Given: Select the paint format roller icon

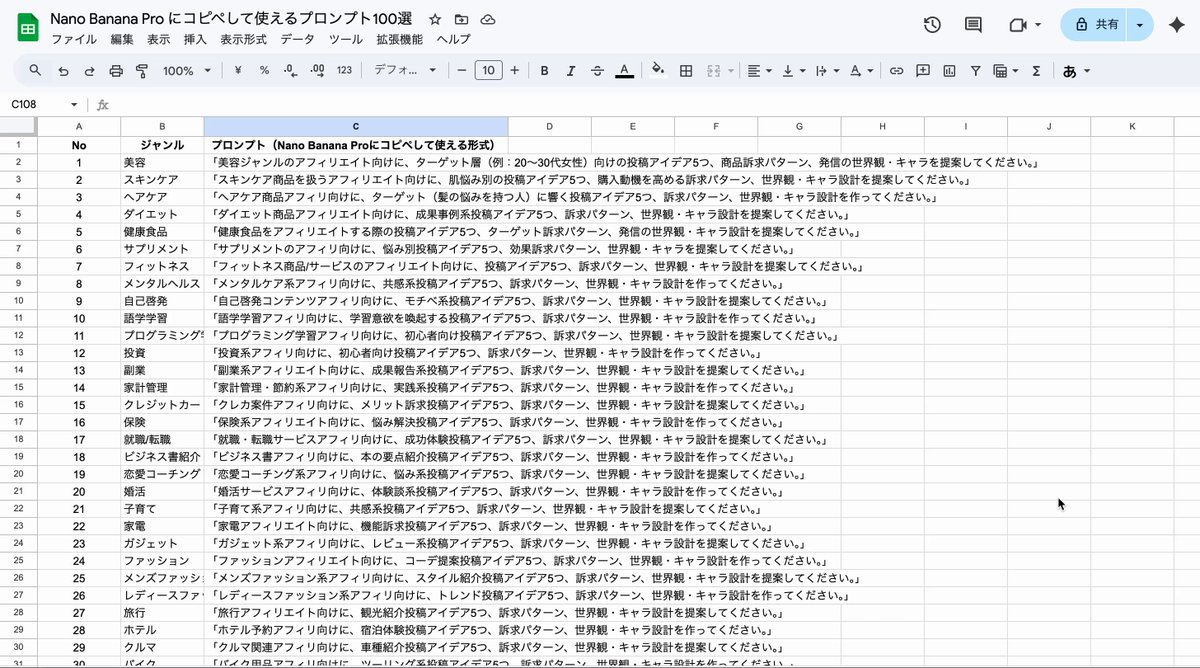Looking at the screenshot, I should click(x=141, y=71).
